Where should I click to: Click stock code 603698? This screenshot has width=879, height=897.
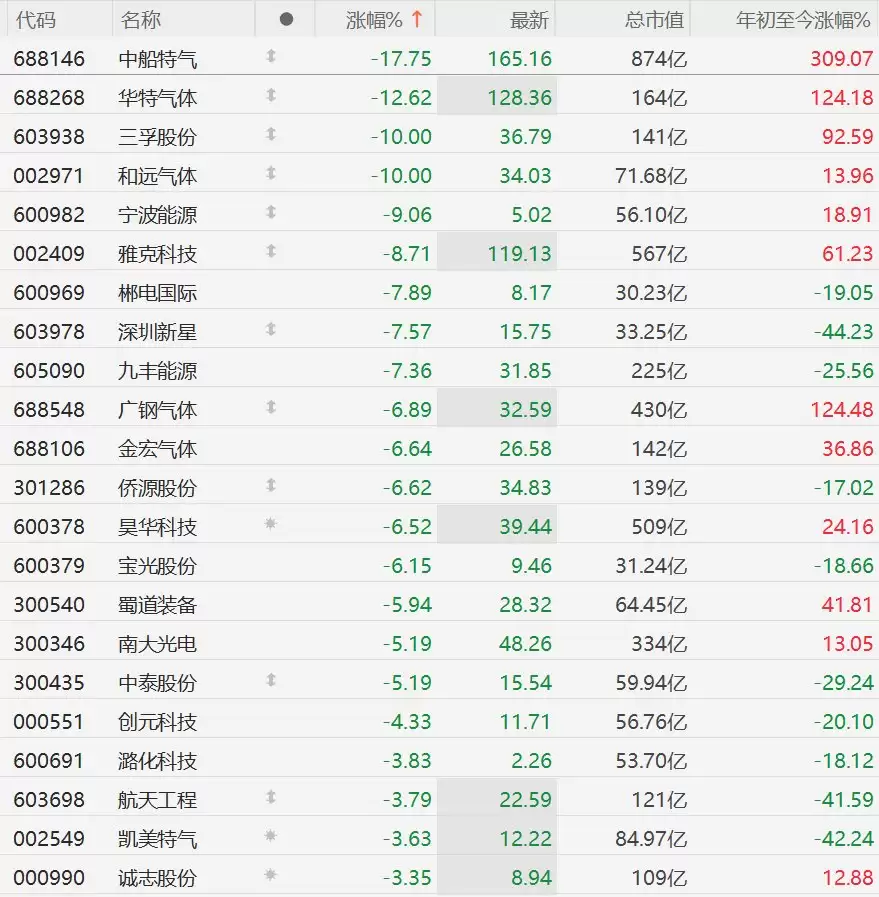[49, 800]
